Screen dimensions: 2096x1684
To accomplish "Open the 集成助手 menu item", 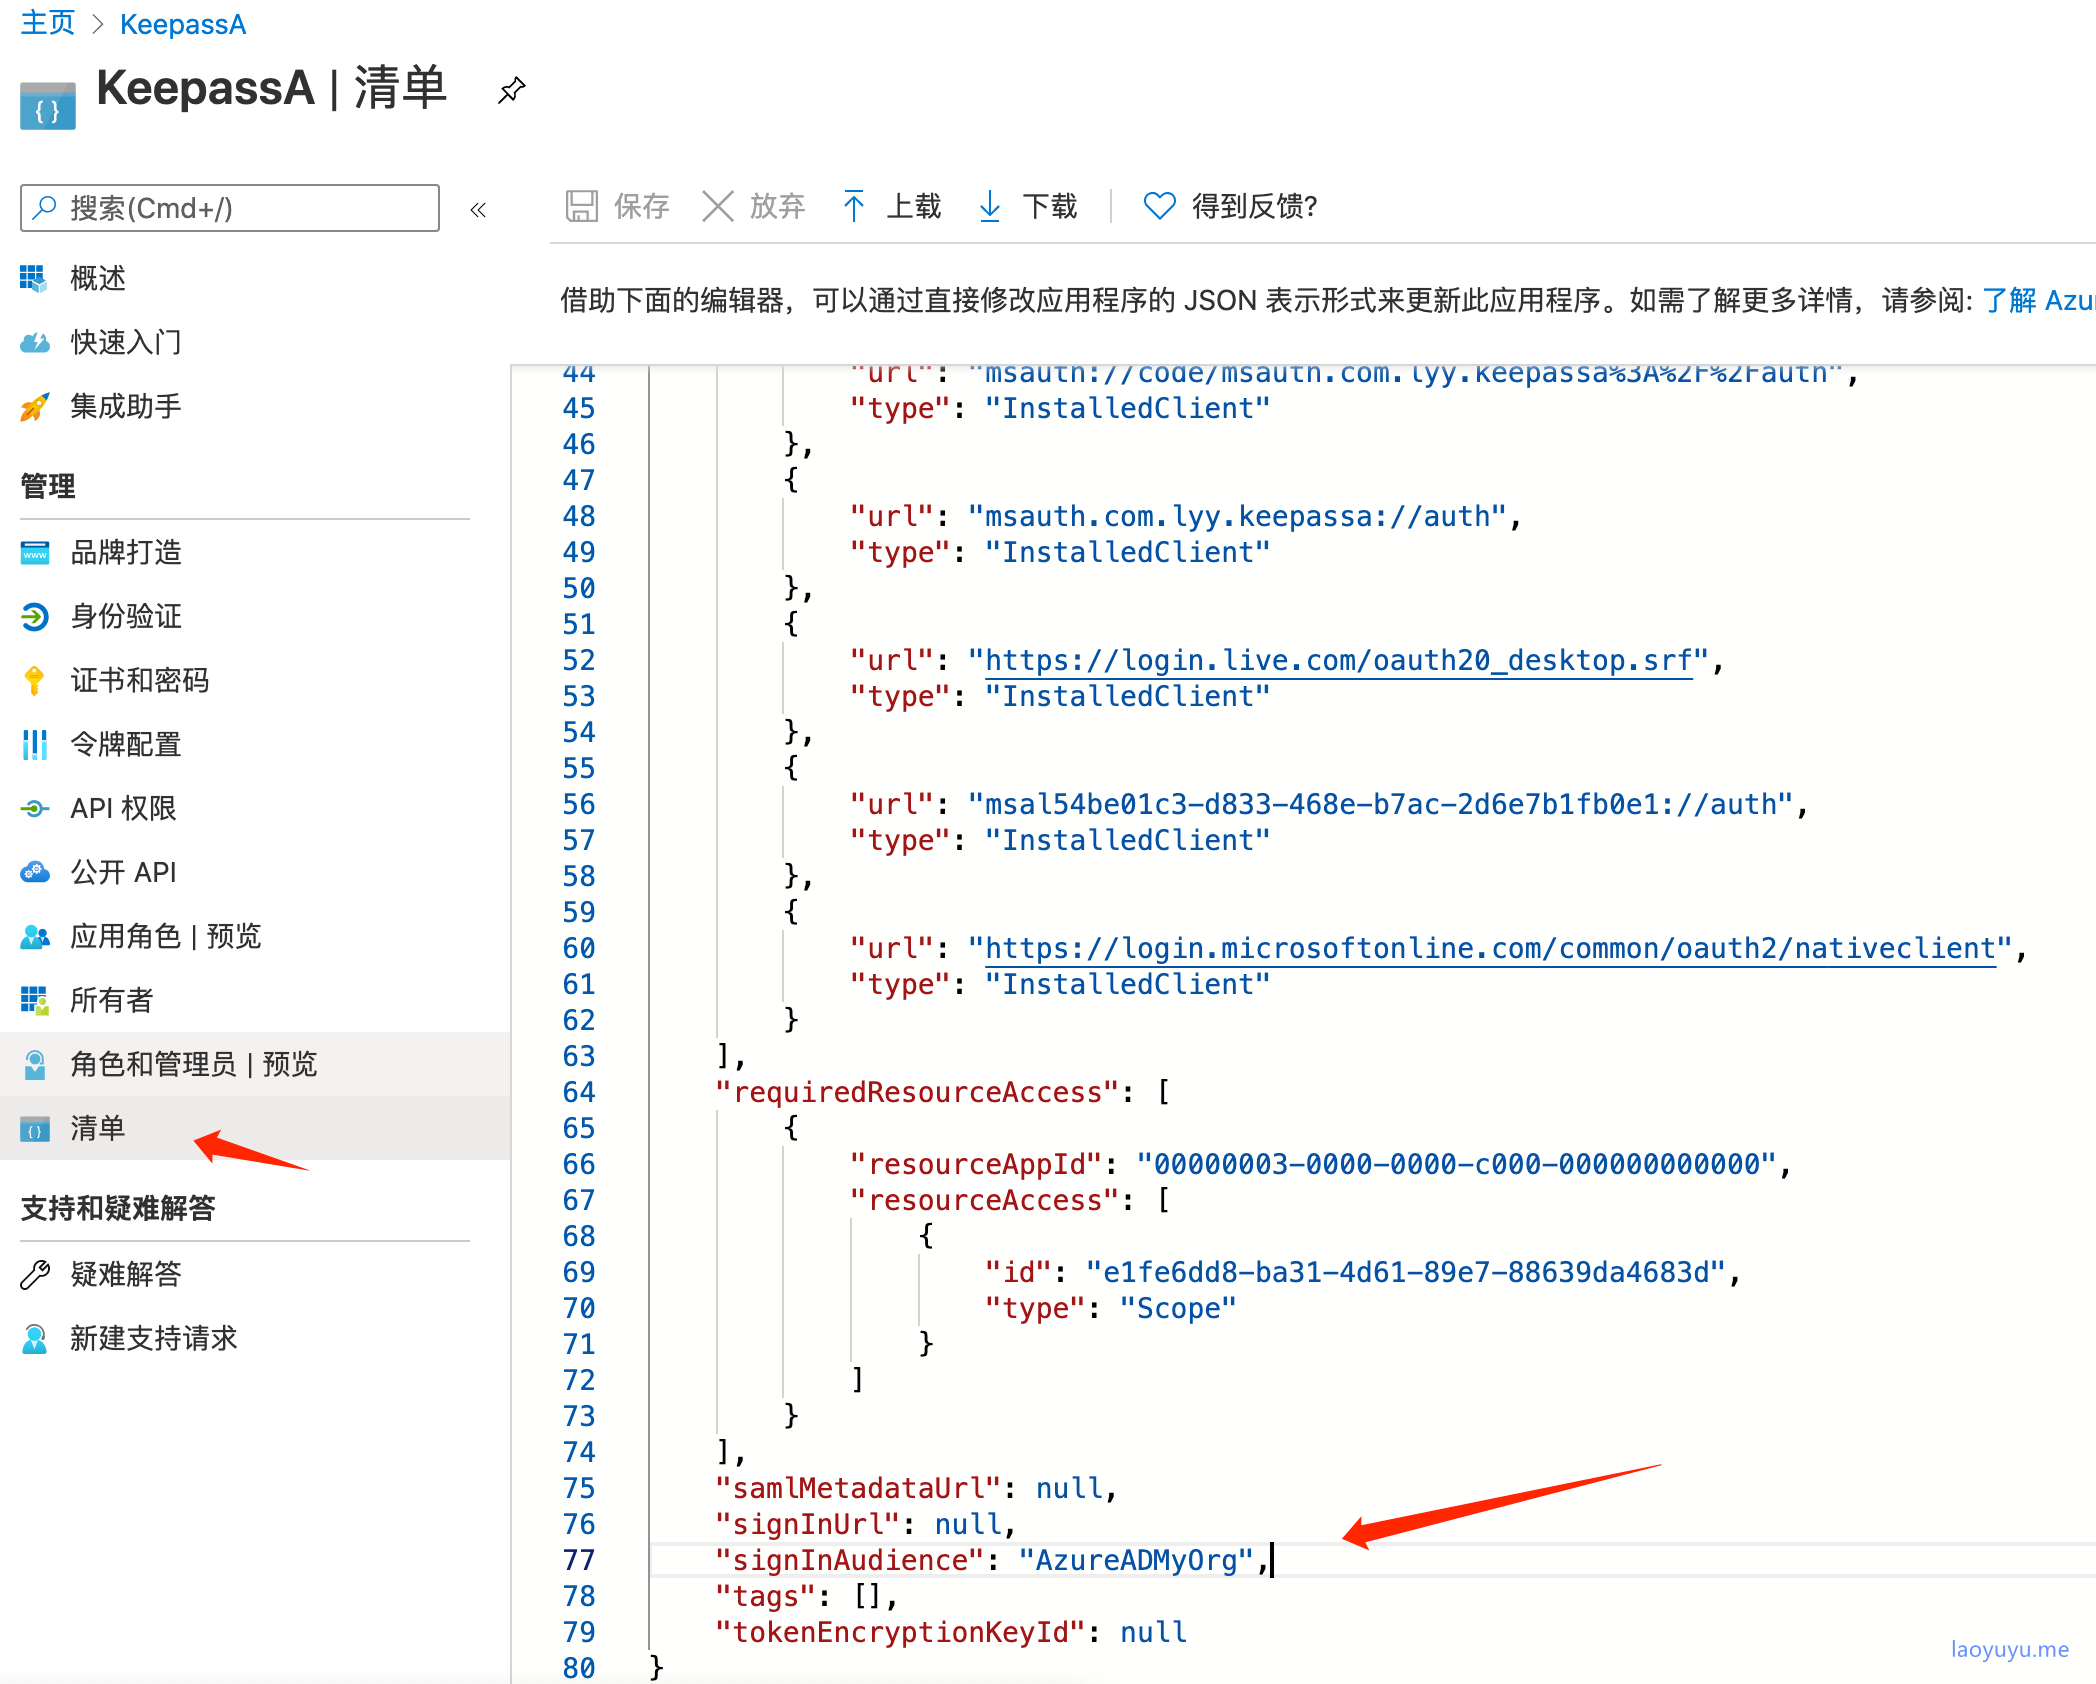I will tap(126, 406).
